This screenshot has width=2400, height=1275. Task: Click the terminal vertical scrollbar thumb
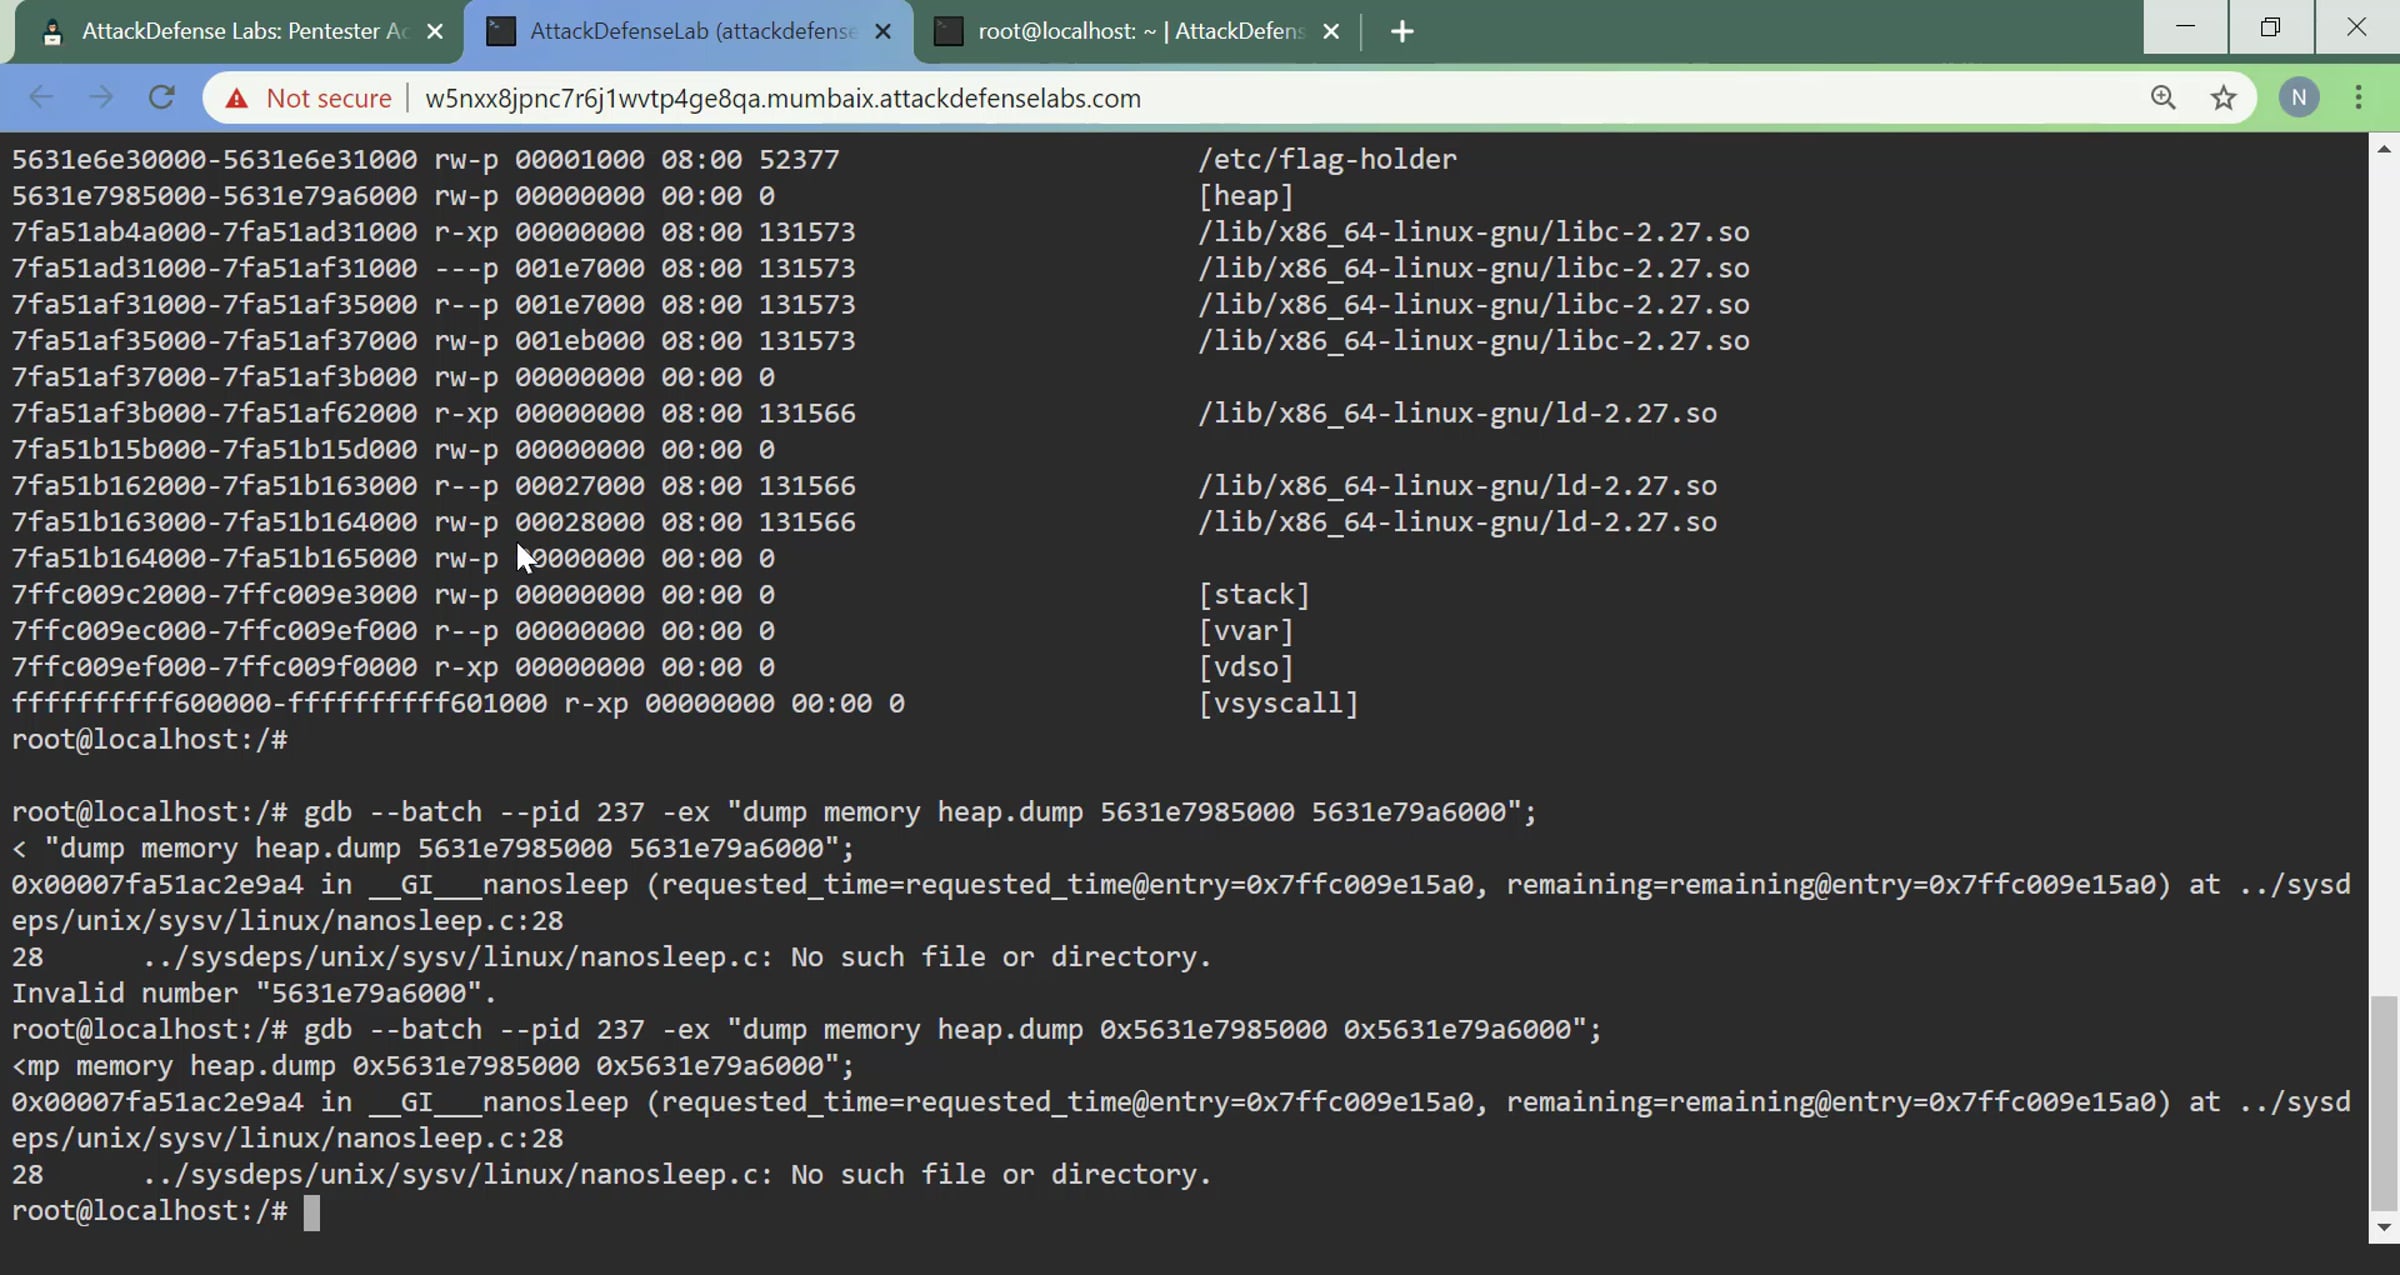coord(2384,1100)
